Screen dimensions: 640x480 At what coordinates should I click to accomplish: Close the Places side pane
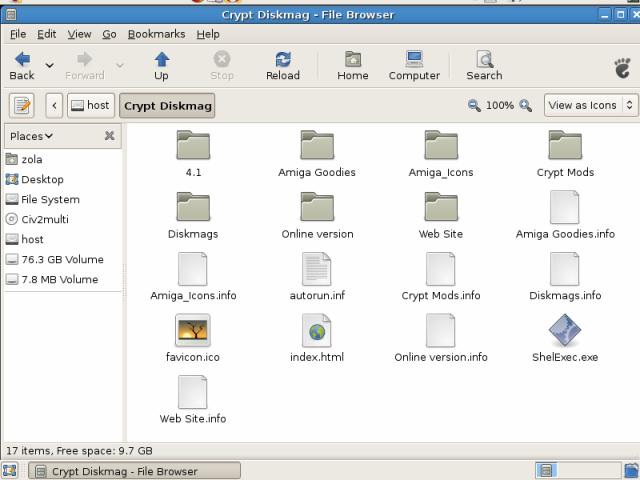(109, 136)
